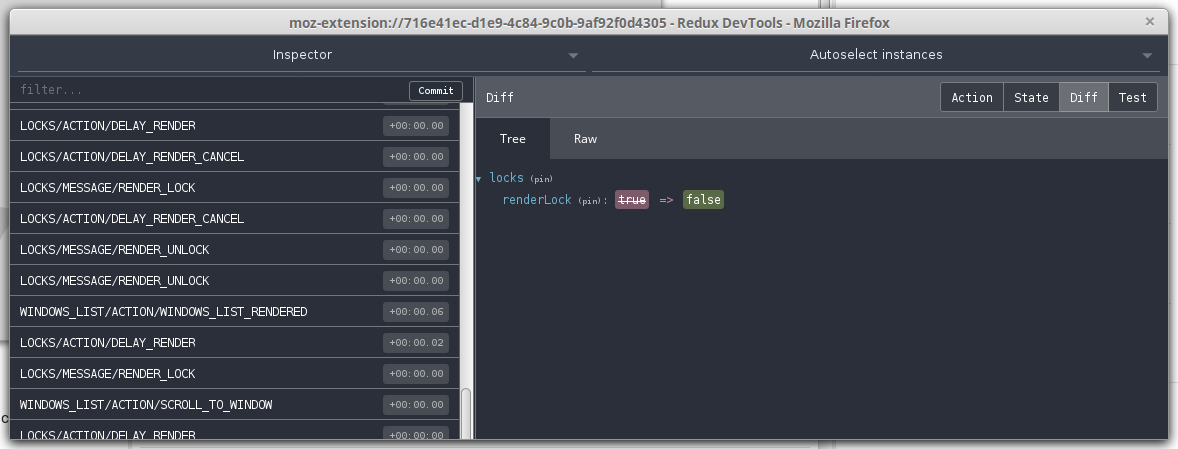Viewport: 1178px width, 449px height.
Task: Open the Autoselect instances dropdown
Action: click(875, 55)
